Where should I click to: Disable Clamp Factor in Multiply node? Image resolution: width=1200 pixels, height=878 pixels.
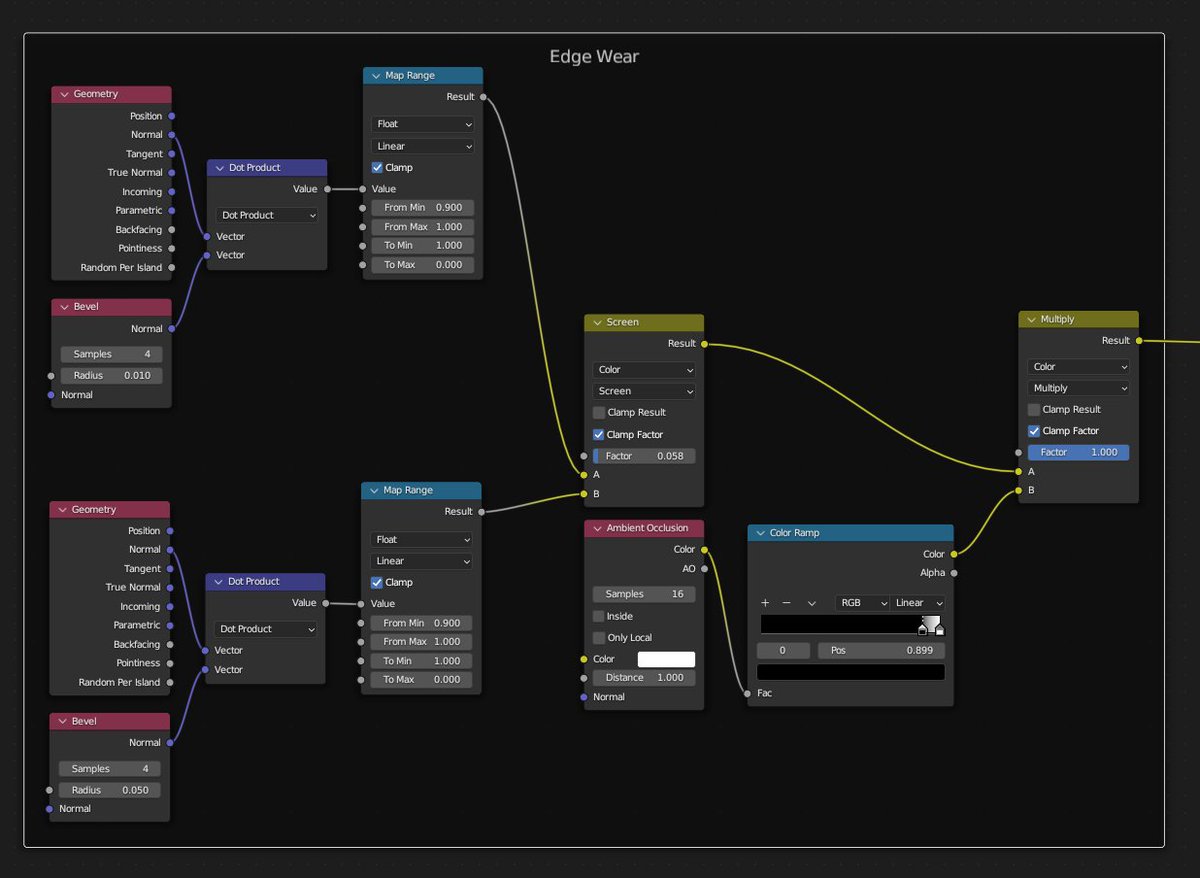coord(1034,431)
